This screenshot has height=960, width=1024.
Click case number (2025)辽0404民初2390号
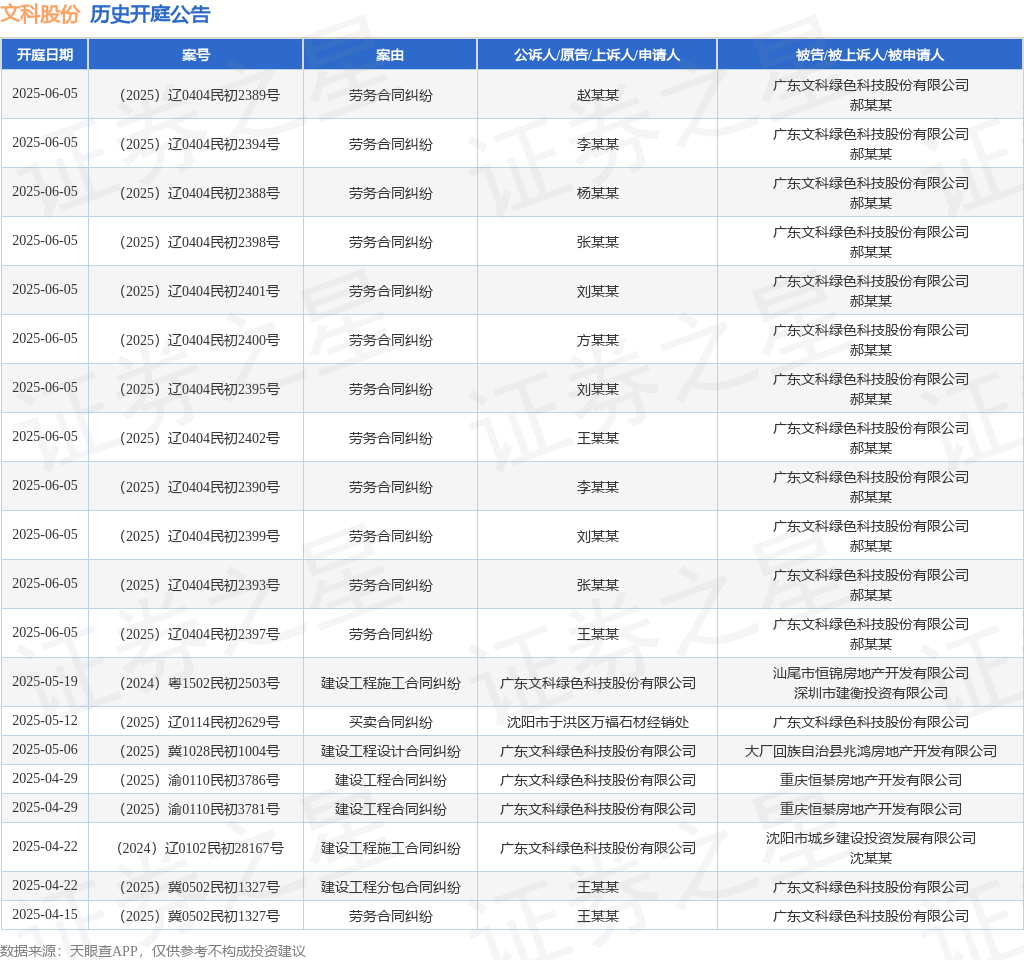point(199,487)
